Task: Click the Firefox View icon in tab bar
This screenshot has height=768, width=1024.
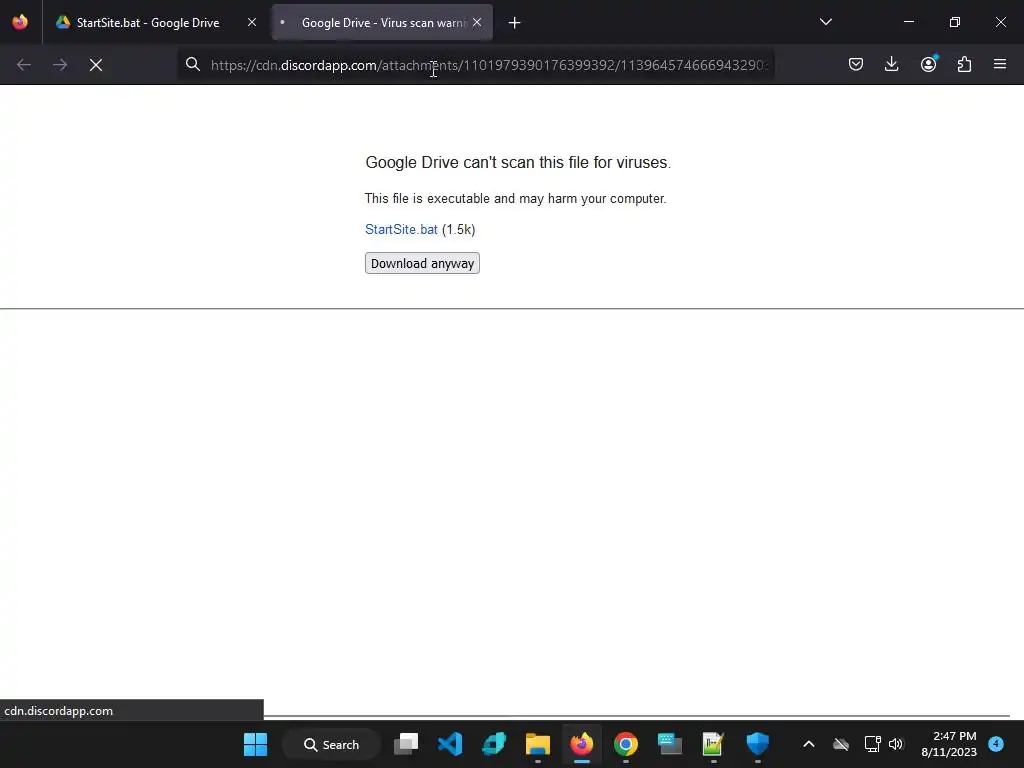Action: click(x=20, y=22)
